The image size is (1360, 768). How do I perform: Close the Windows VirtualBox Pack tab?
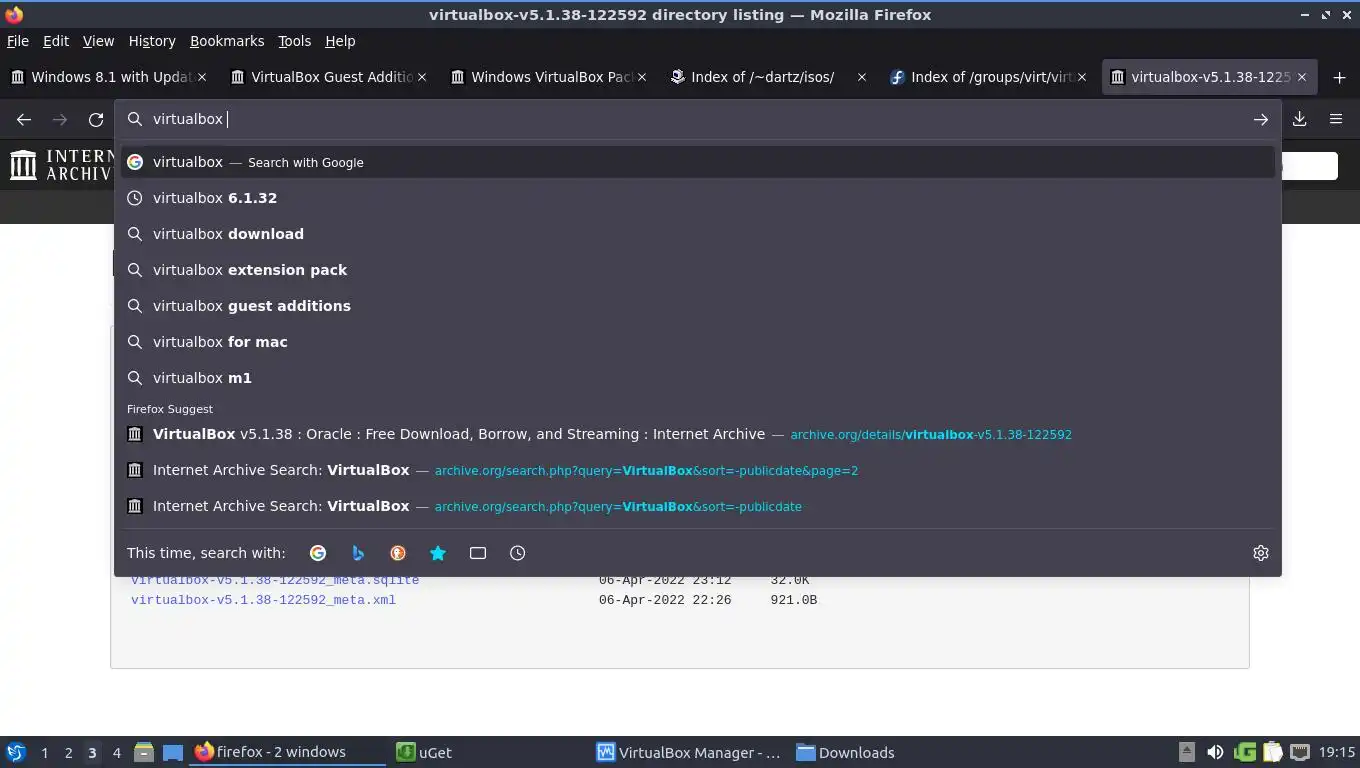642,77
